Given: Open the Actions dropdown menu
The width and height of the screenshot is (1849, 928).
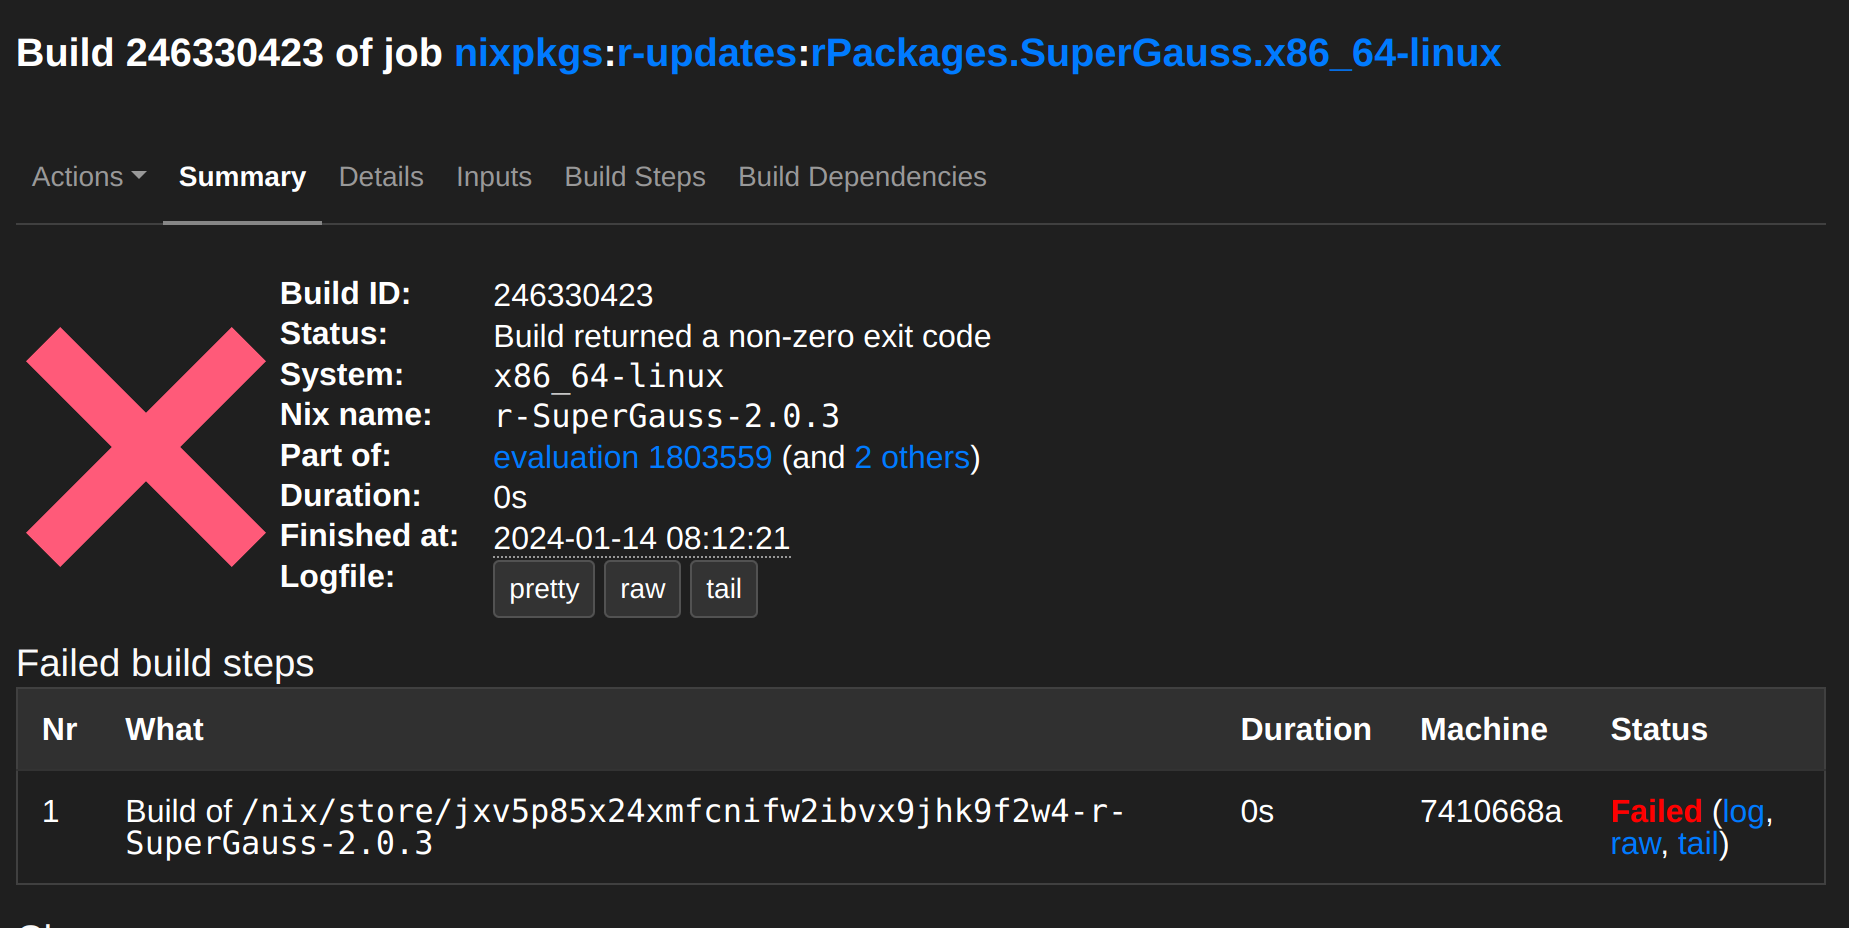Looking at the screenshot, I should click(89, 177).
